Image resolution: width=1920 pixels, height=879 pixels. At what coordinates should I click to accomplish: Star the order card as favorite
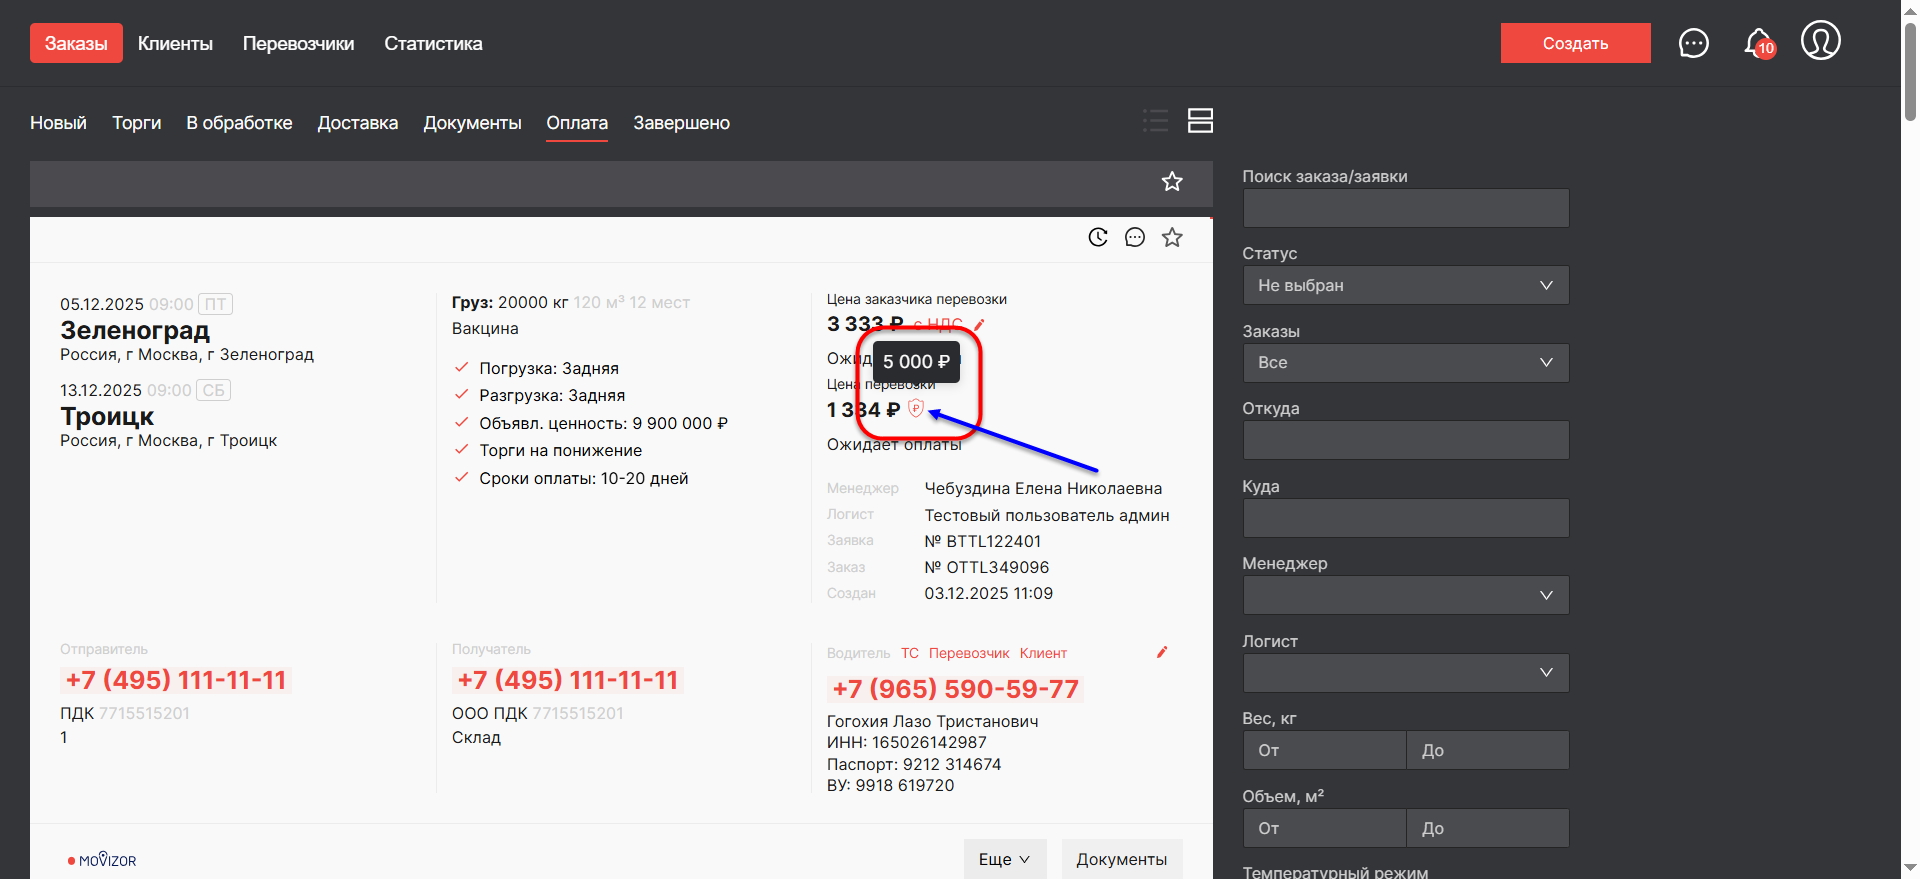pyautogui.click(x=1172, y=237)
